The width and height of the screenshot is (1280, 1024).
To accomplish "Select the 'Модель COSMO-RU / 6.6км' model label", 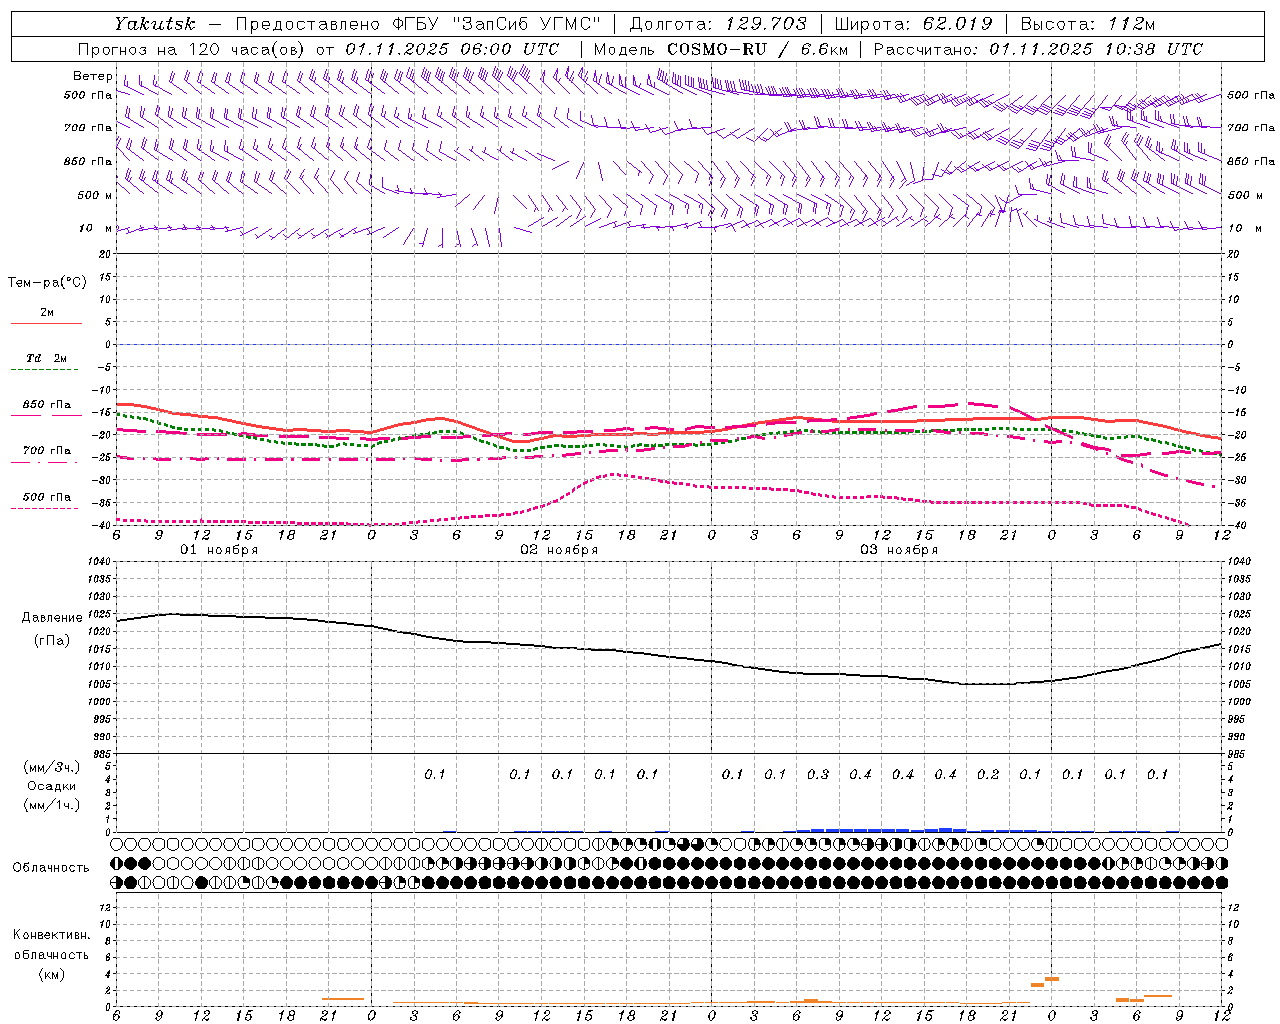I will (720, 49).
